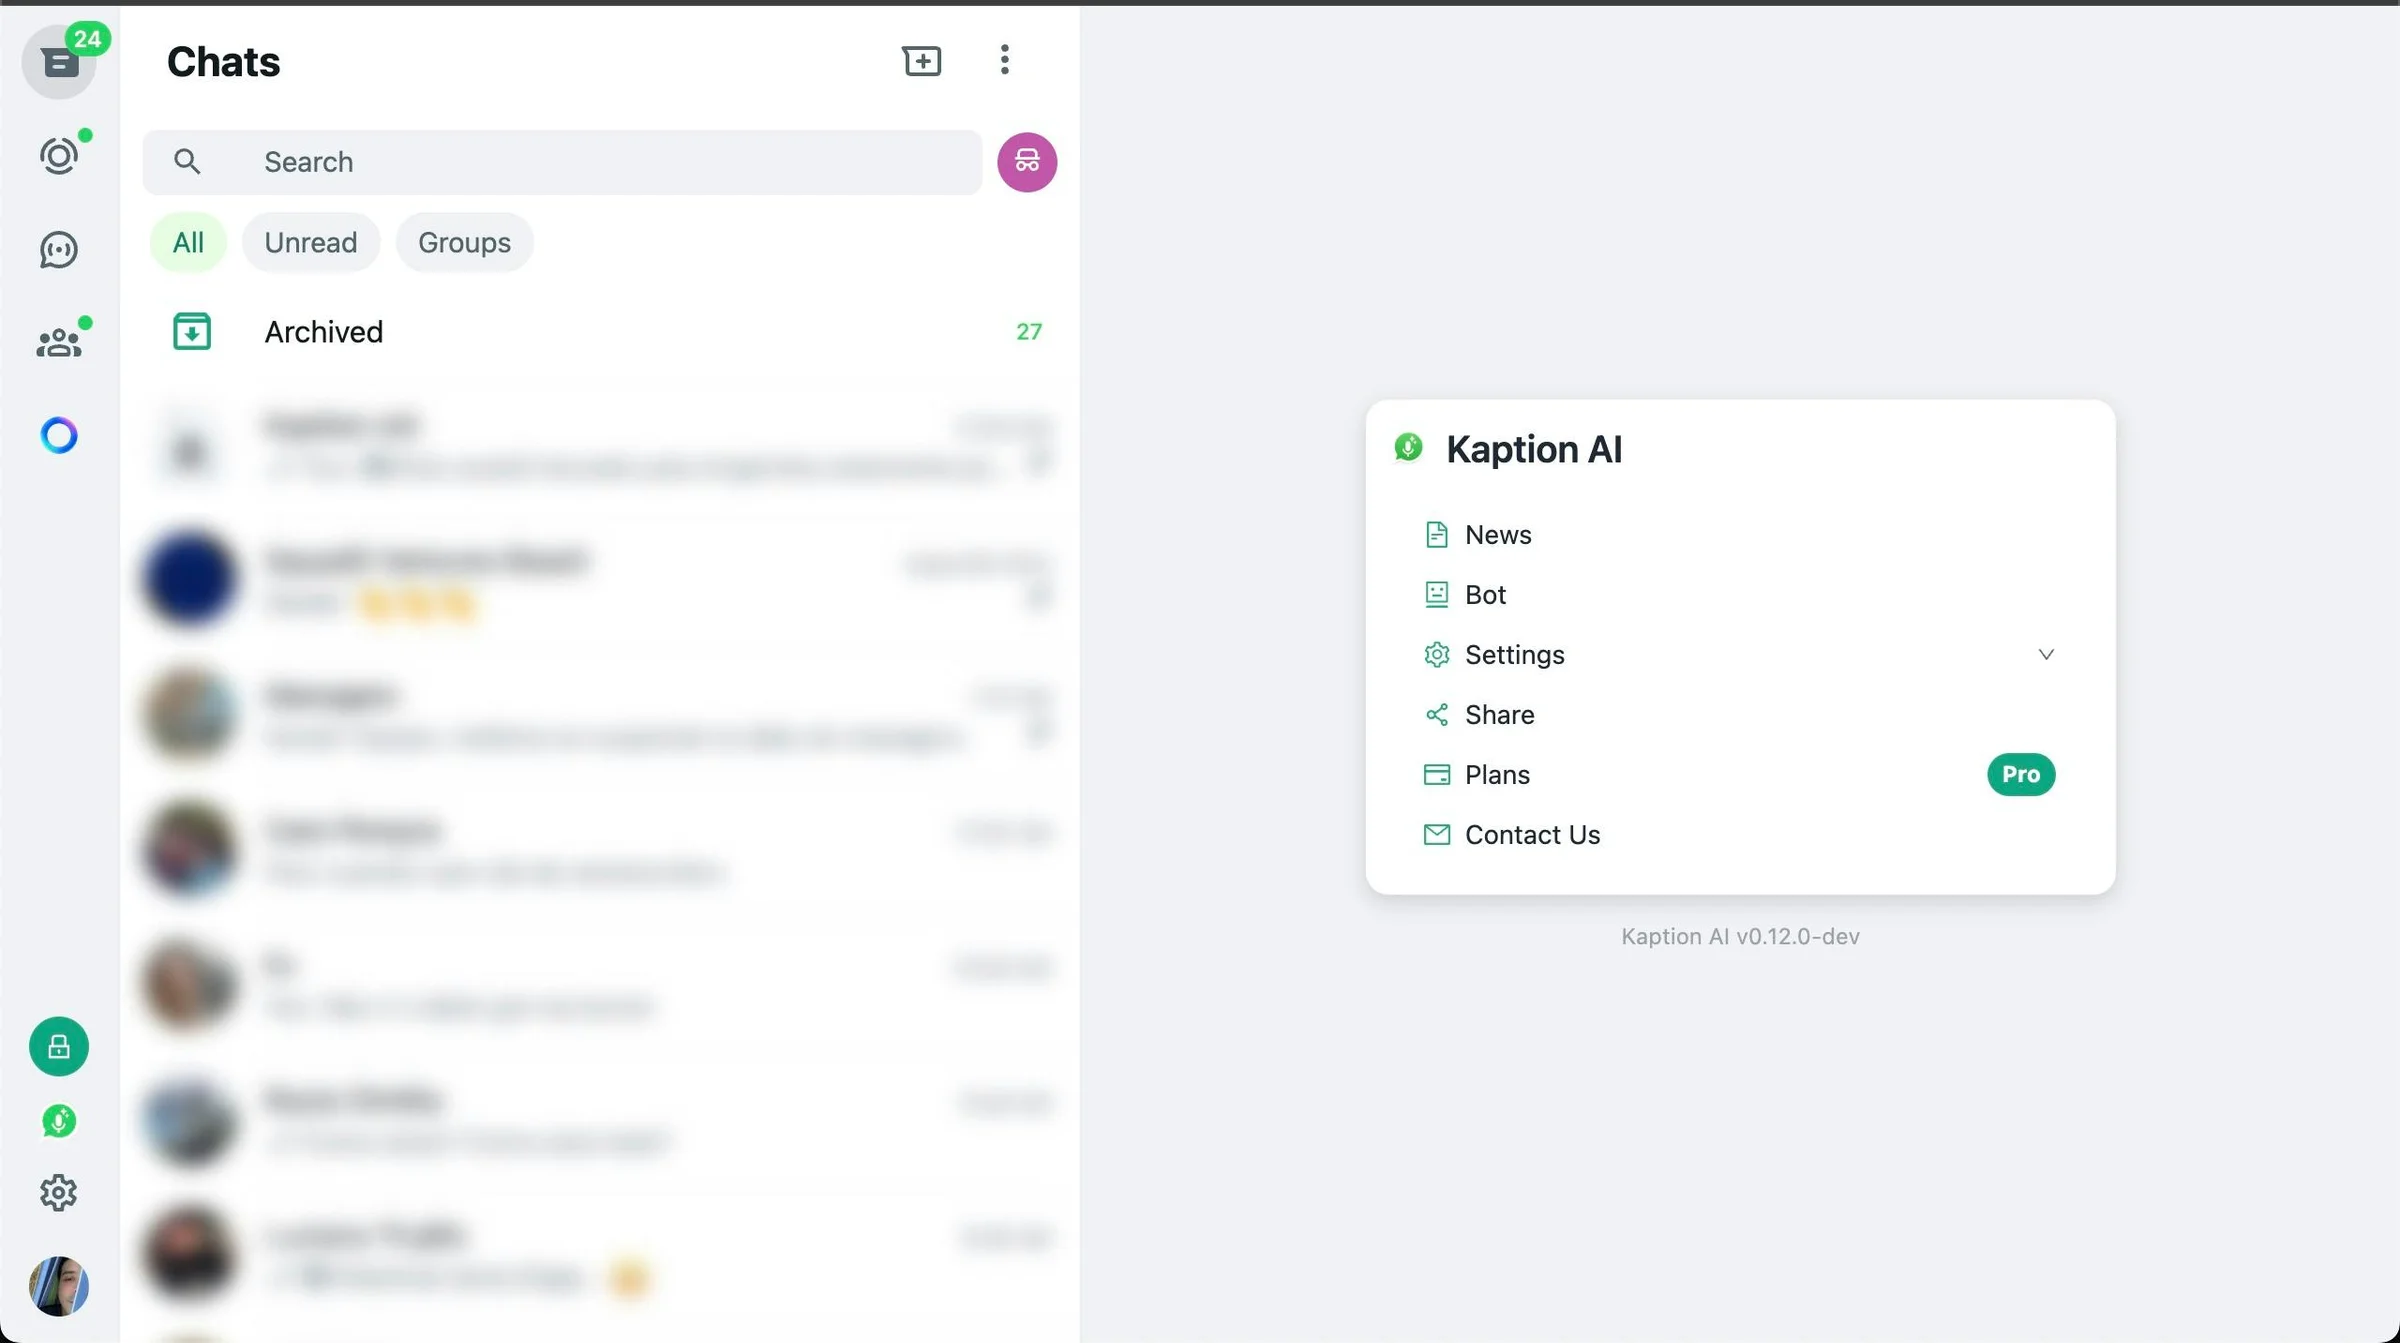This screenshot has height=1343, width=2400.
Task: Select the All filter tab
Action: 188,242
